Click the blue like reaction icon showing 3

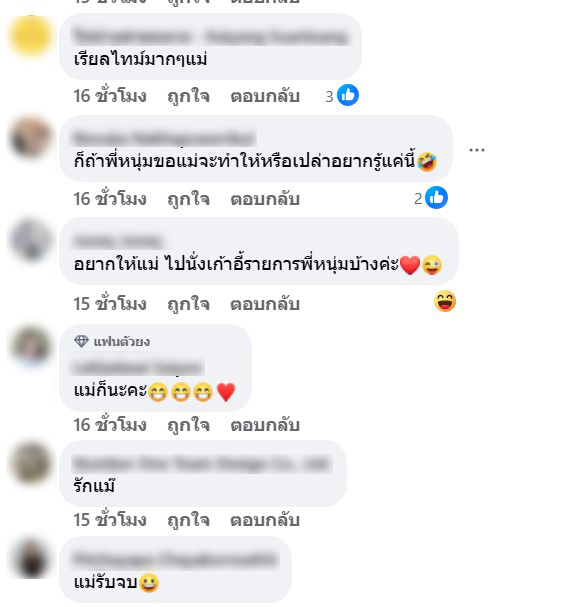coord(348,95)
